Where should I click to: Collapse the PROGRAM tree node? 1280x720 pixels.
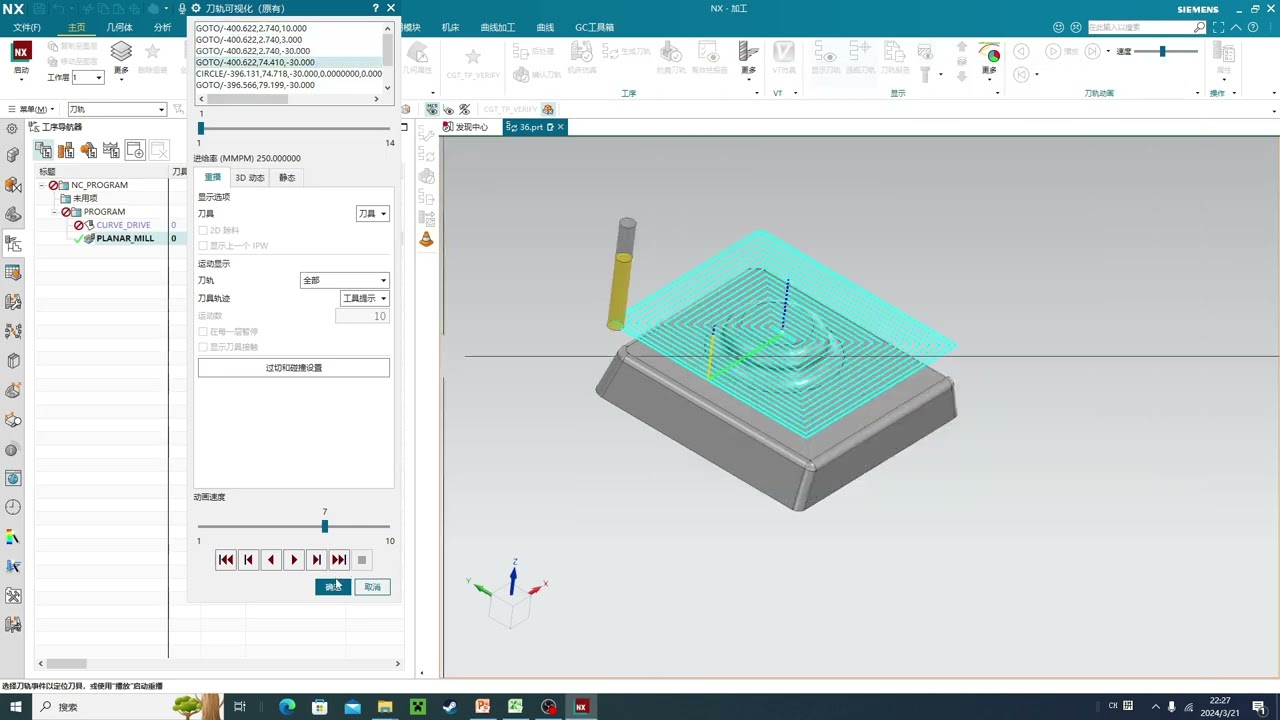click(54, 212)
